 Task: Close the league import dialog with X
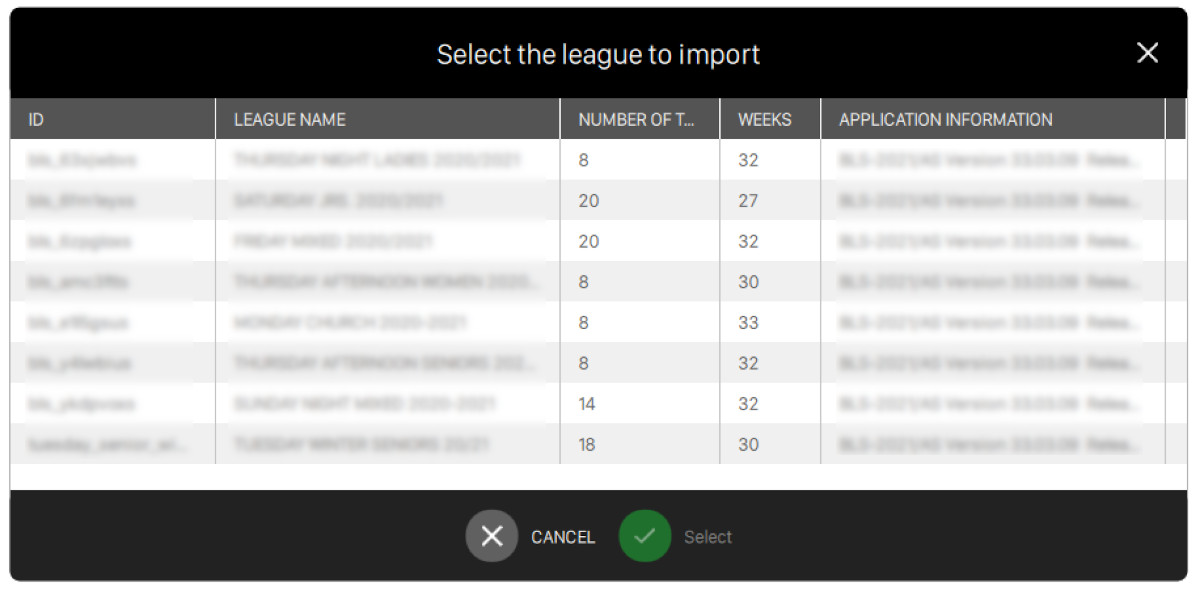pos(1147,53)
